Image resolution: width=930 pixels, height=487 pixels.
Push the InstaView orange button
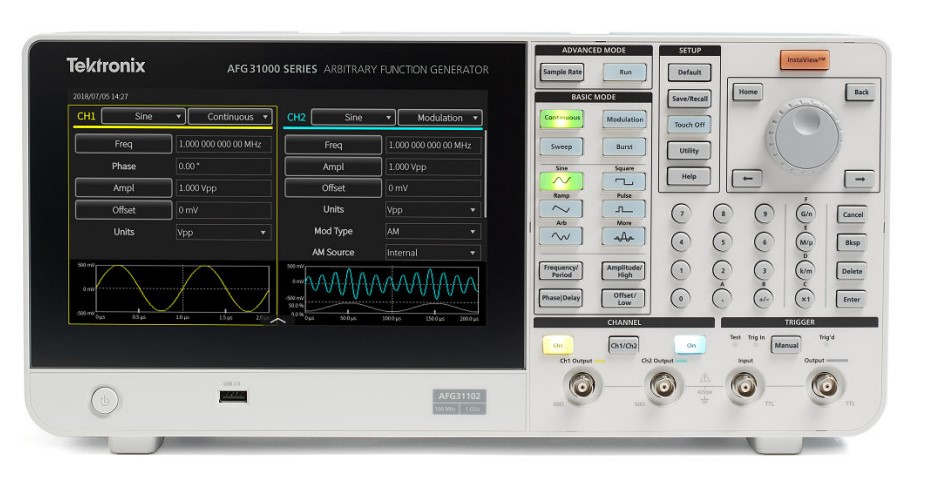(804, 60)
